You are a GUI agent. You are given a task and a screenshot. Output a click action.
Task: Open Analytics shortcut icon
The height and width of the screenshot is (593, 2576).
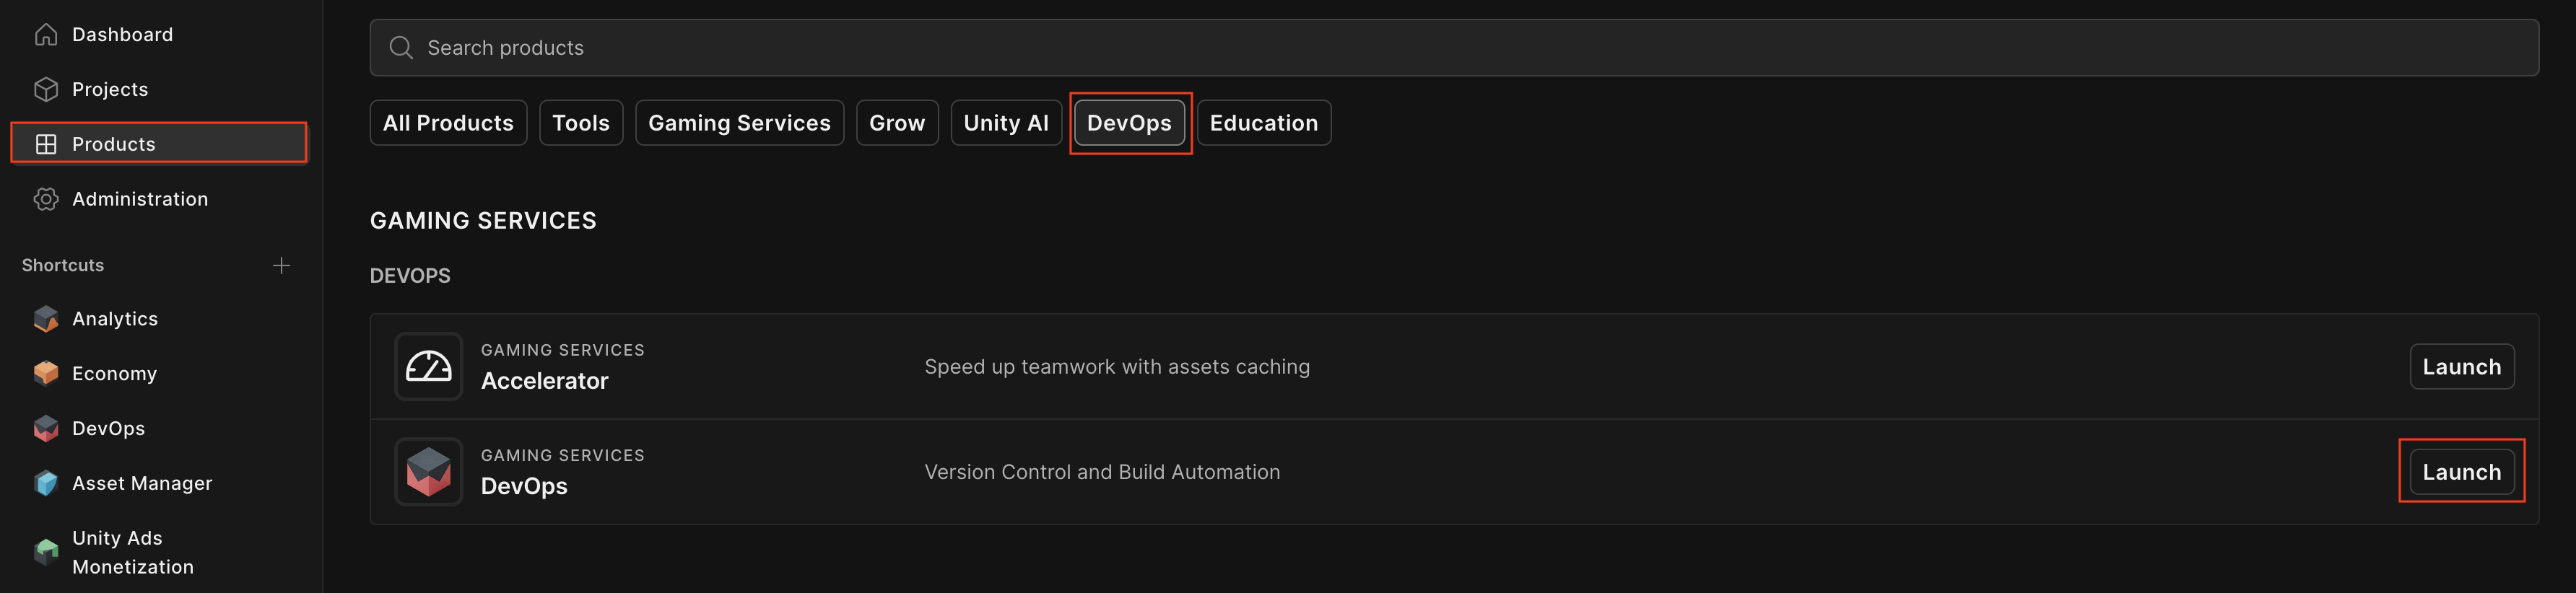pyautogui.click(x=46, y=319)
